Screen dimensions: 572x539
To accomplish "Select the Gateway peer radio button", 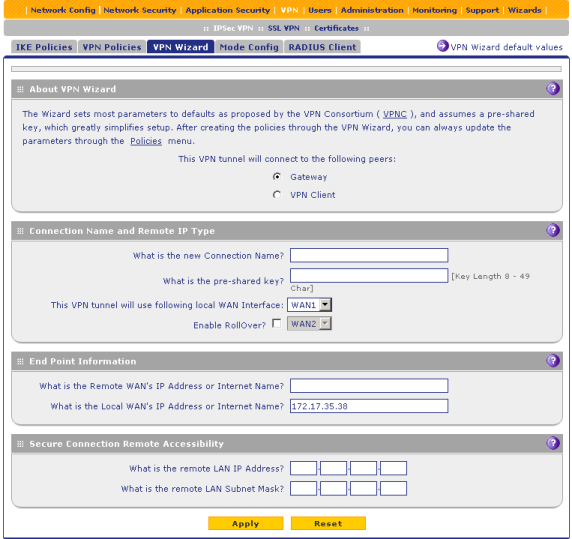I will click(x=277, y=177).
